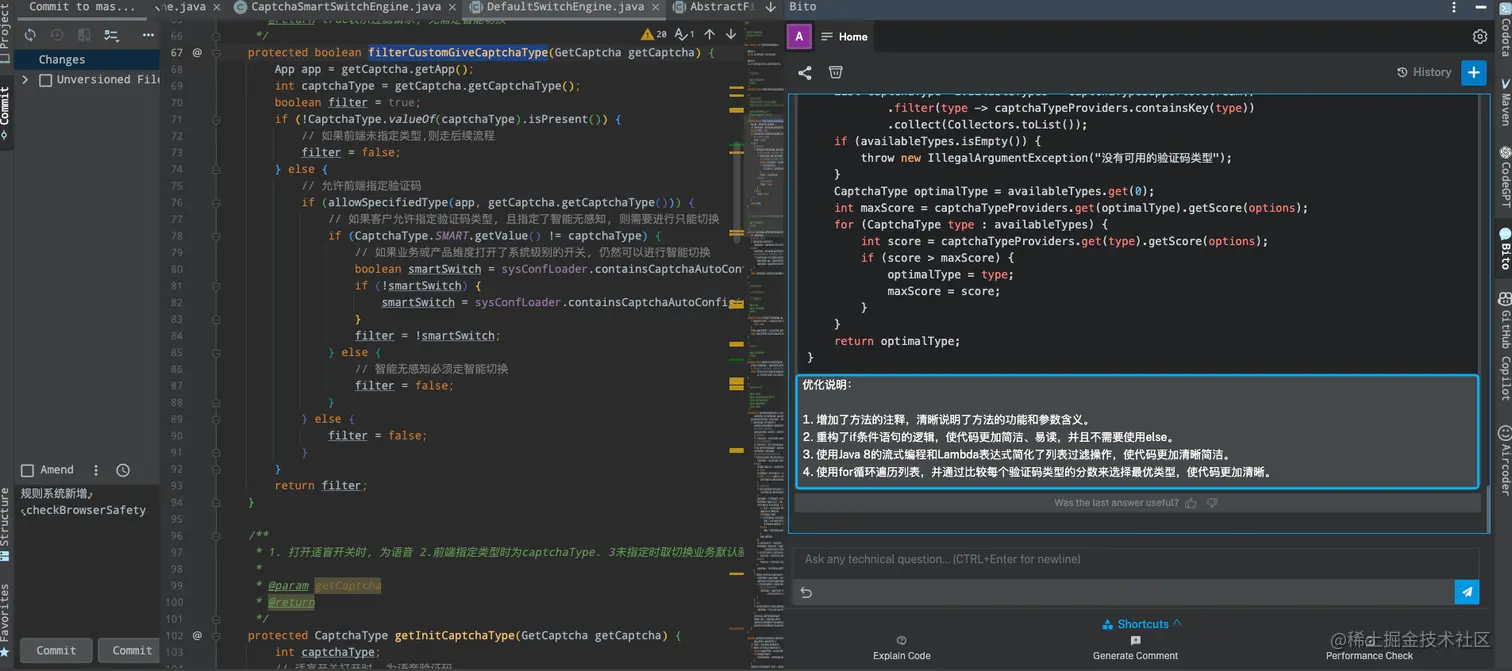Click the undo arrow below Bito input
Viewport: 1512px width, 671px height.
coord(806,592)
